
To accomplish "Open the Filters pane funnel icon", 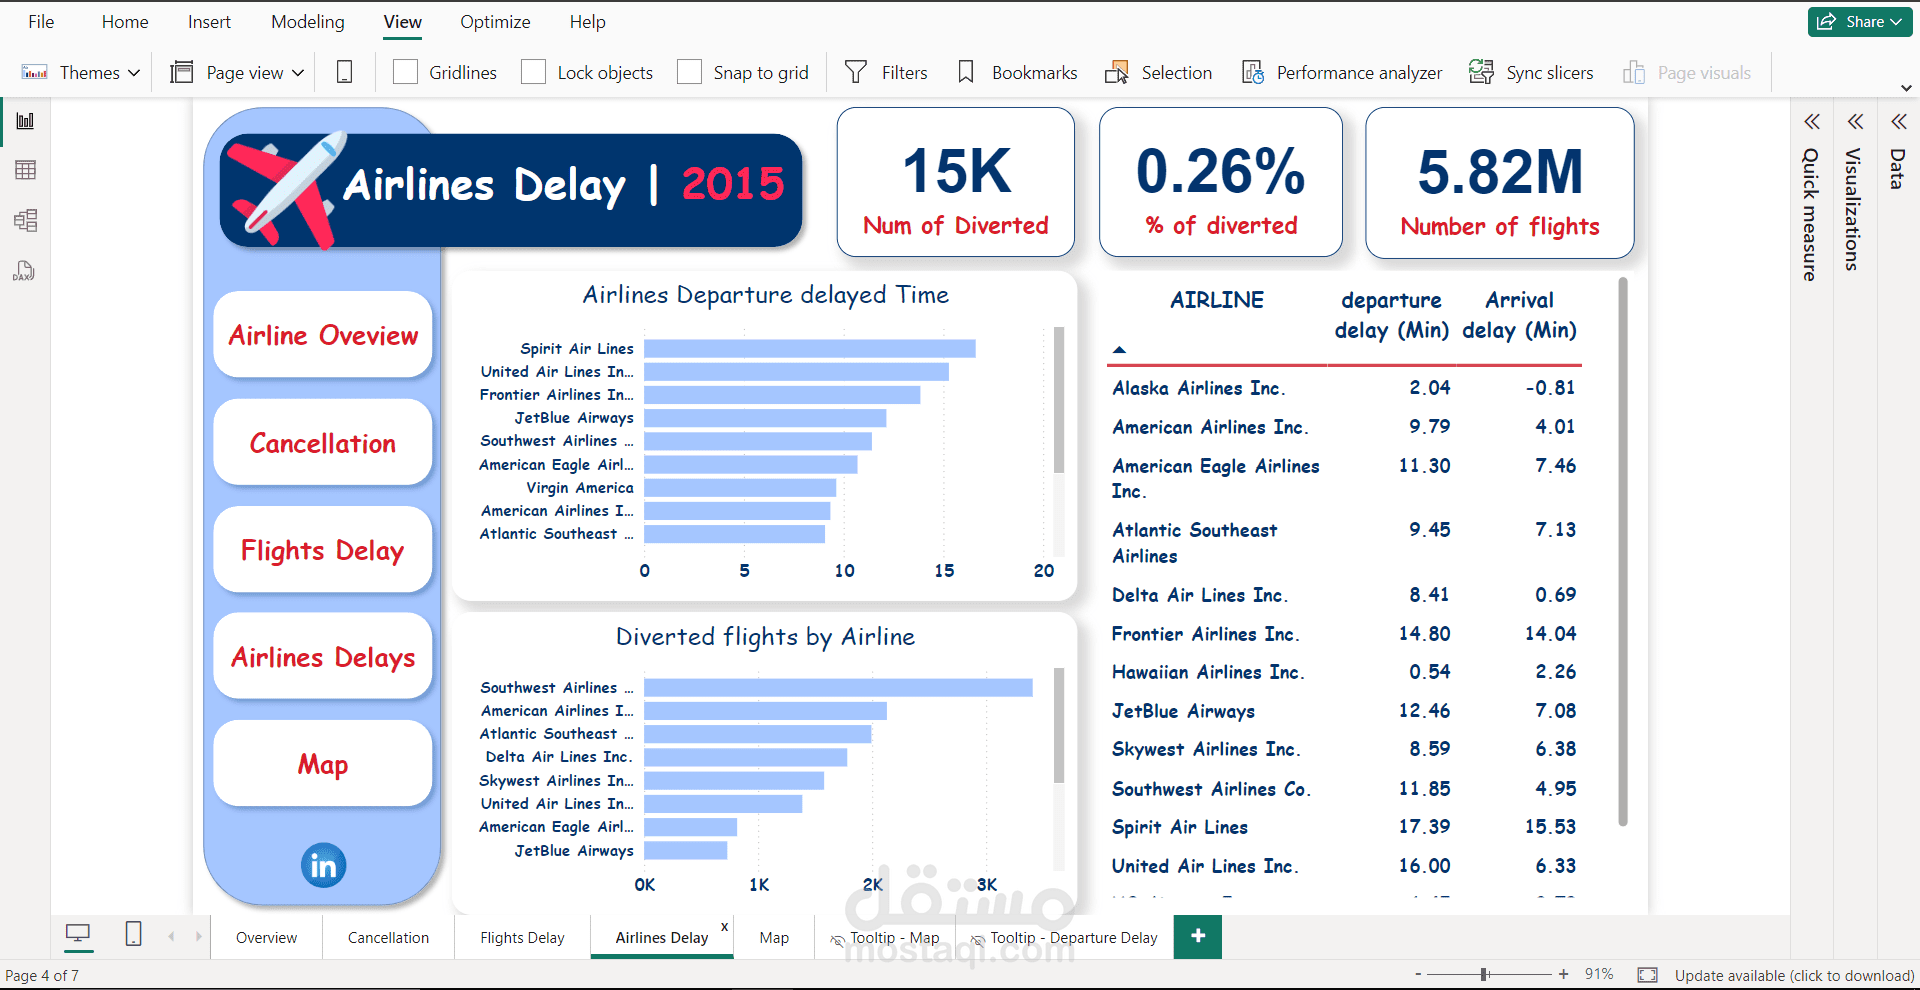I will 856,72.
